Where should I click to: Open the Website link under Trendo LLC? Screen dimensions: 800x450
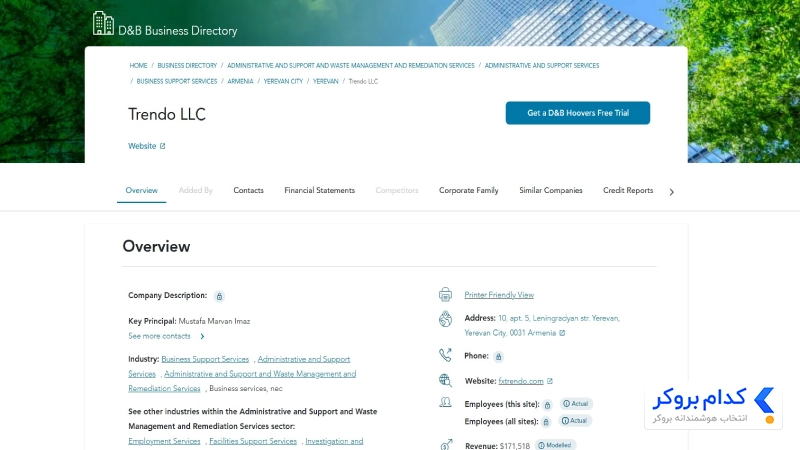(142, 146)
